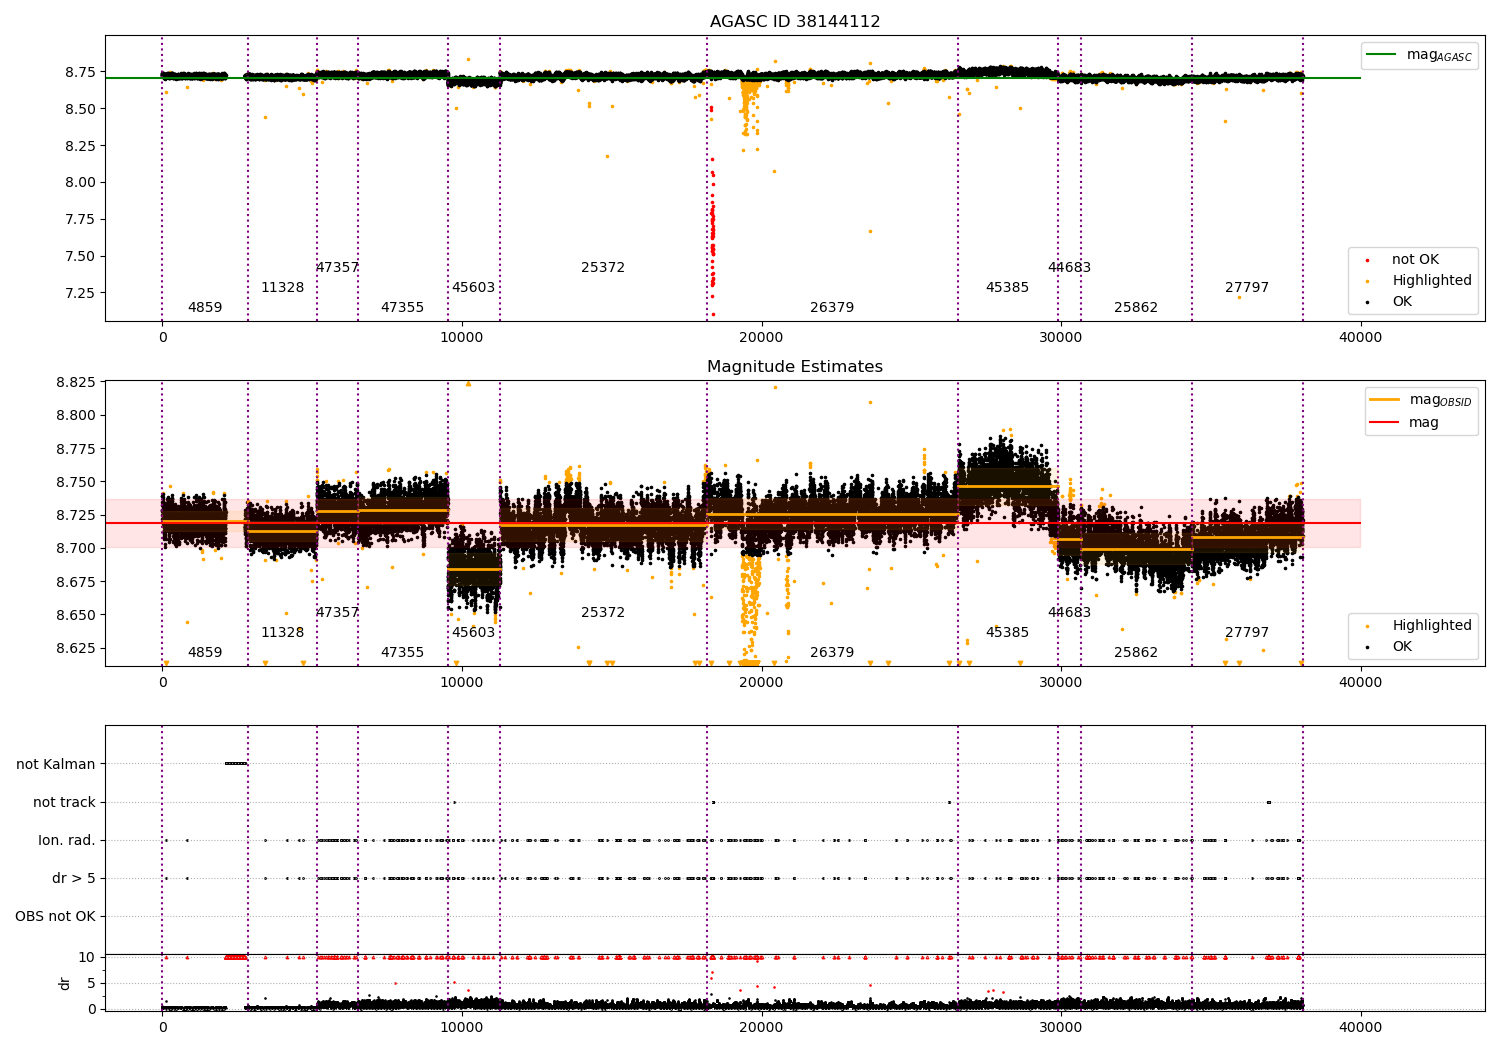Click obsid label 27797 in Magnitude Estimates plot

(1247, 633)
